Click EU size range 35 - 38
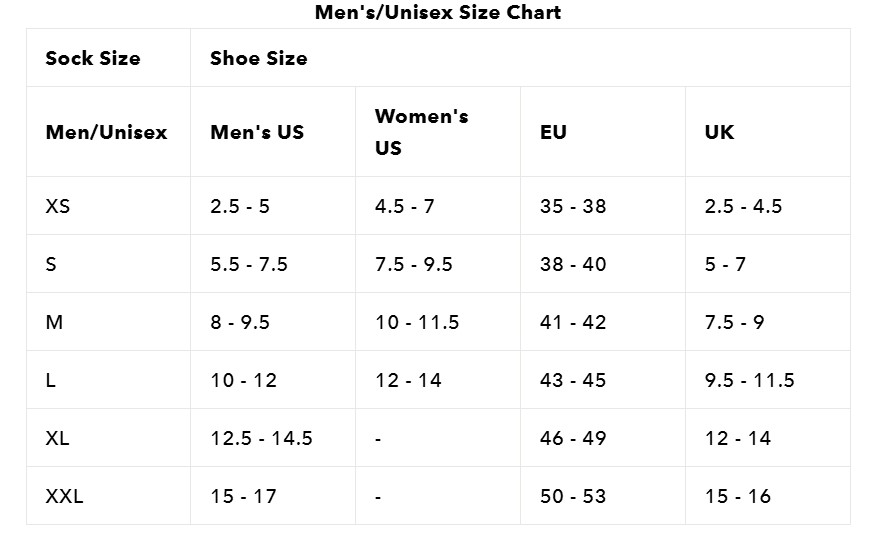 (573, 206)
